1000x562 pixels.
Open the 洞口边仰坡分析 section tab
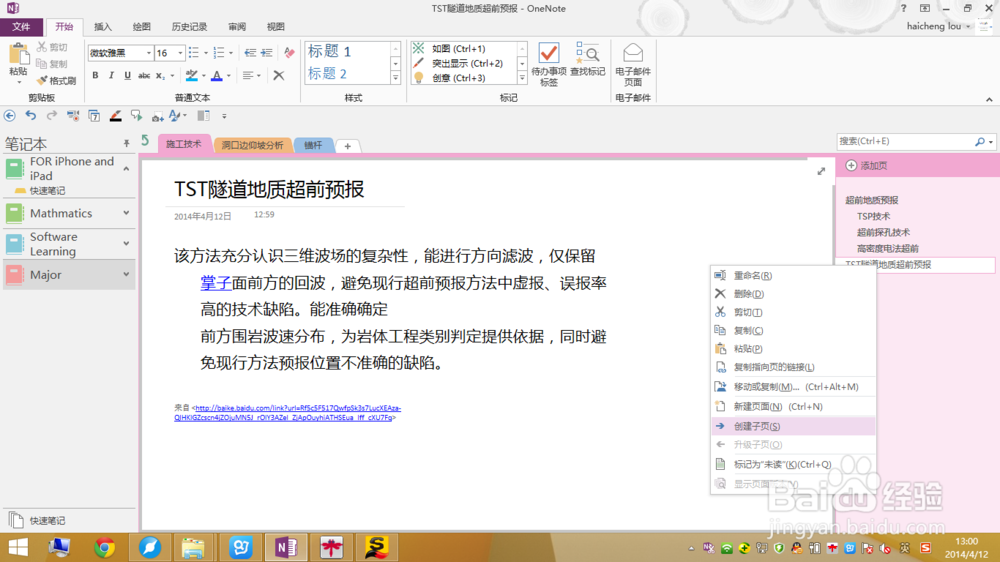[x=253, y=145]
